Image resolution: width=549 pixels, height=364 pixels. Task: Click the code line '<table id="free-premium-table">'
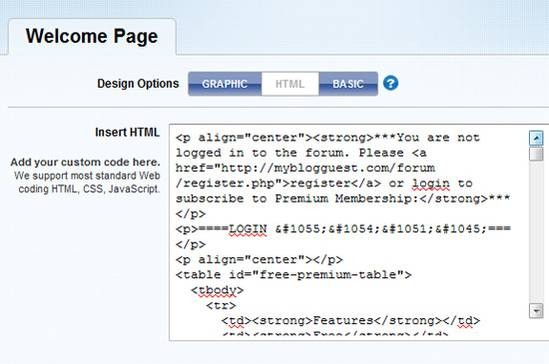[293, 275]
